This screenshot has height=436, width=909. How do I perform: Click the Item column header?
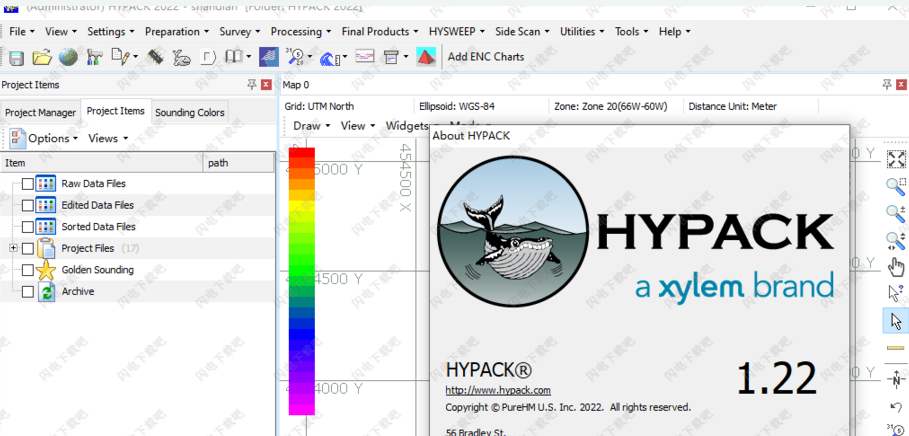(x=102, y=163)
